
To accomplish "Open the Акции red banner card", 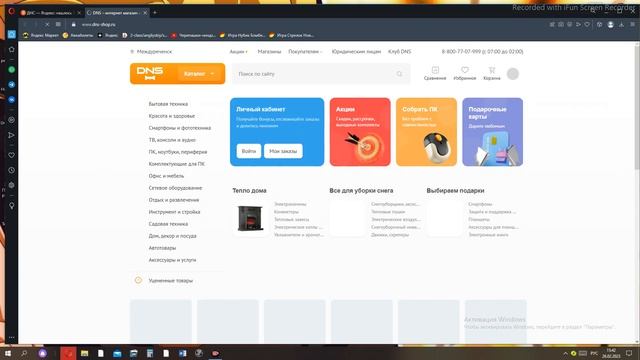I will point(360,132).
